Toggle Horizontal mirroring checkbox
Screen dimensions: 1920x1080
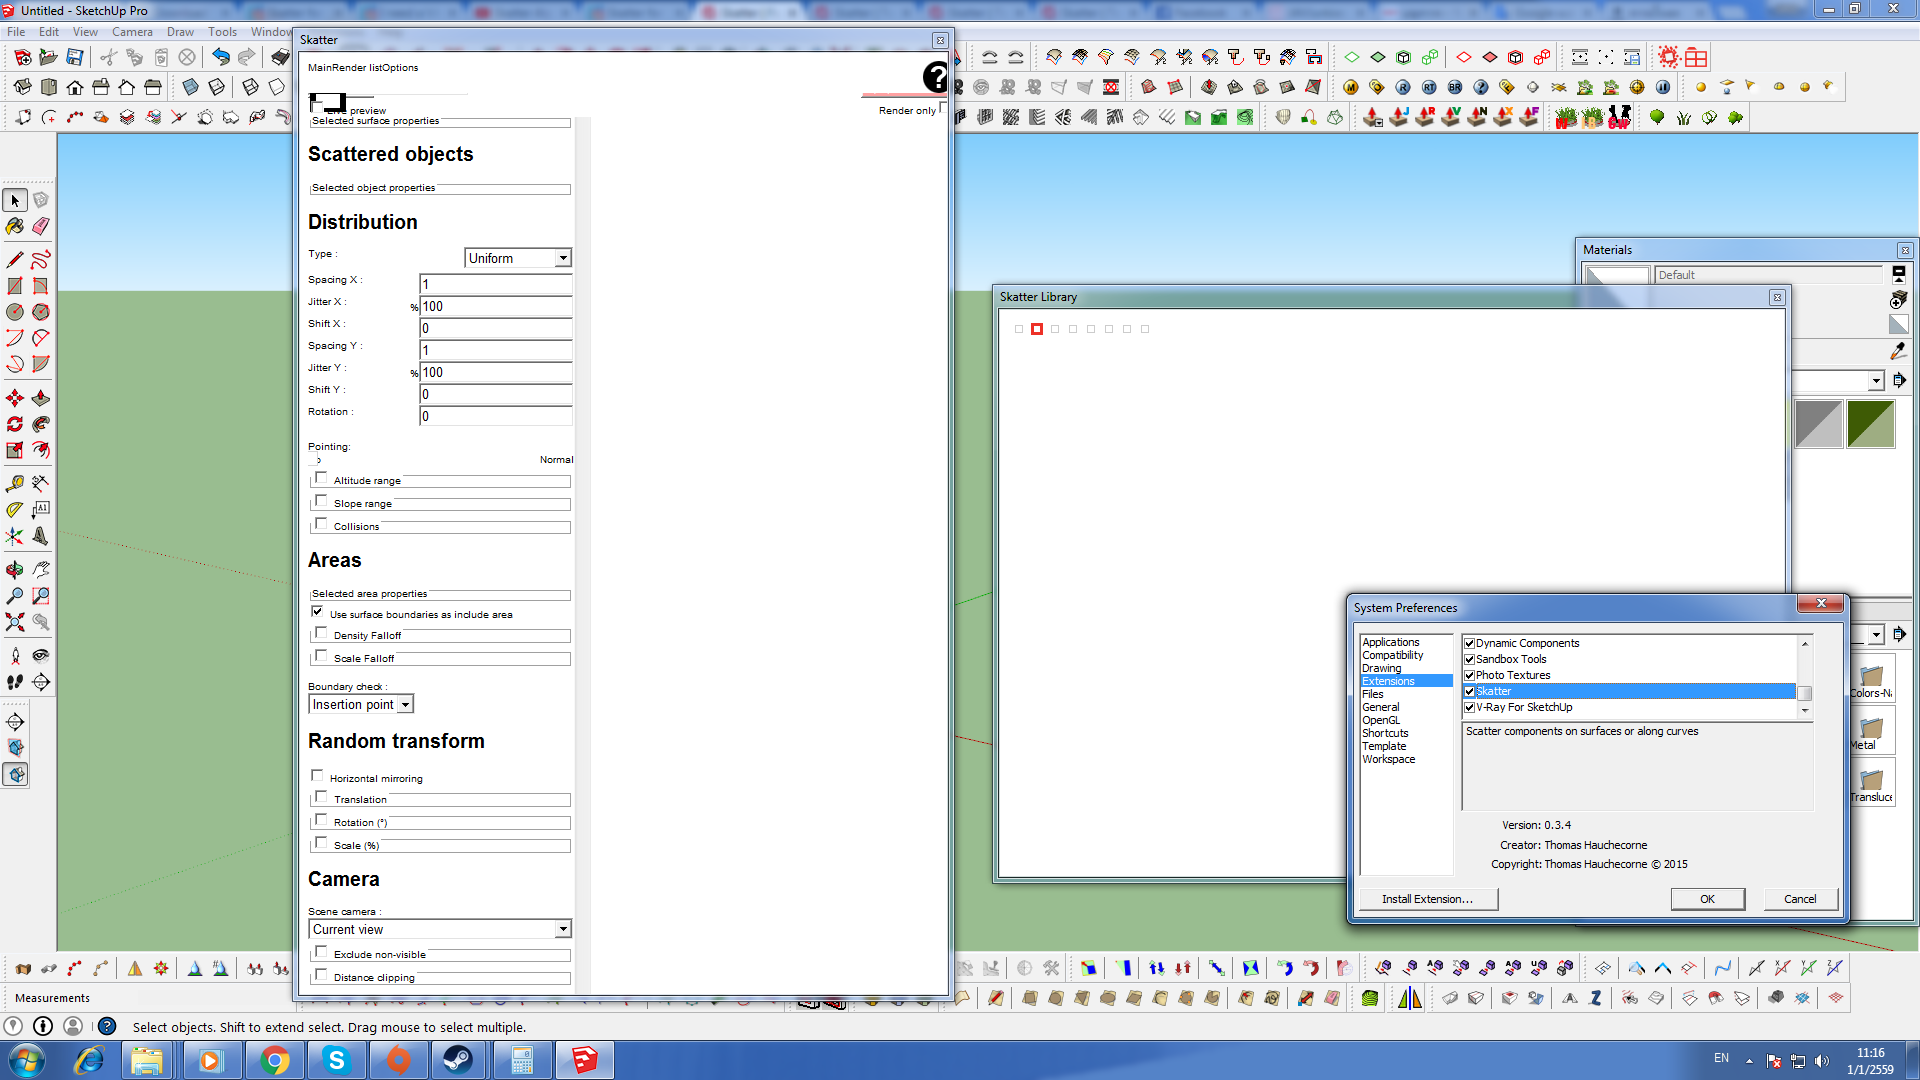317,776
